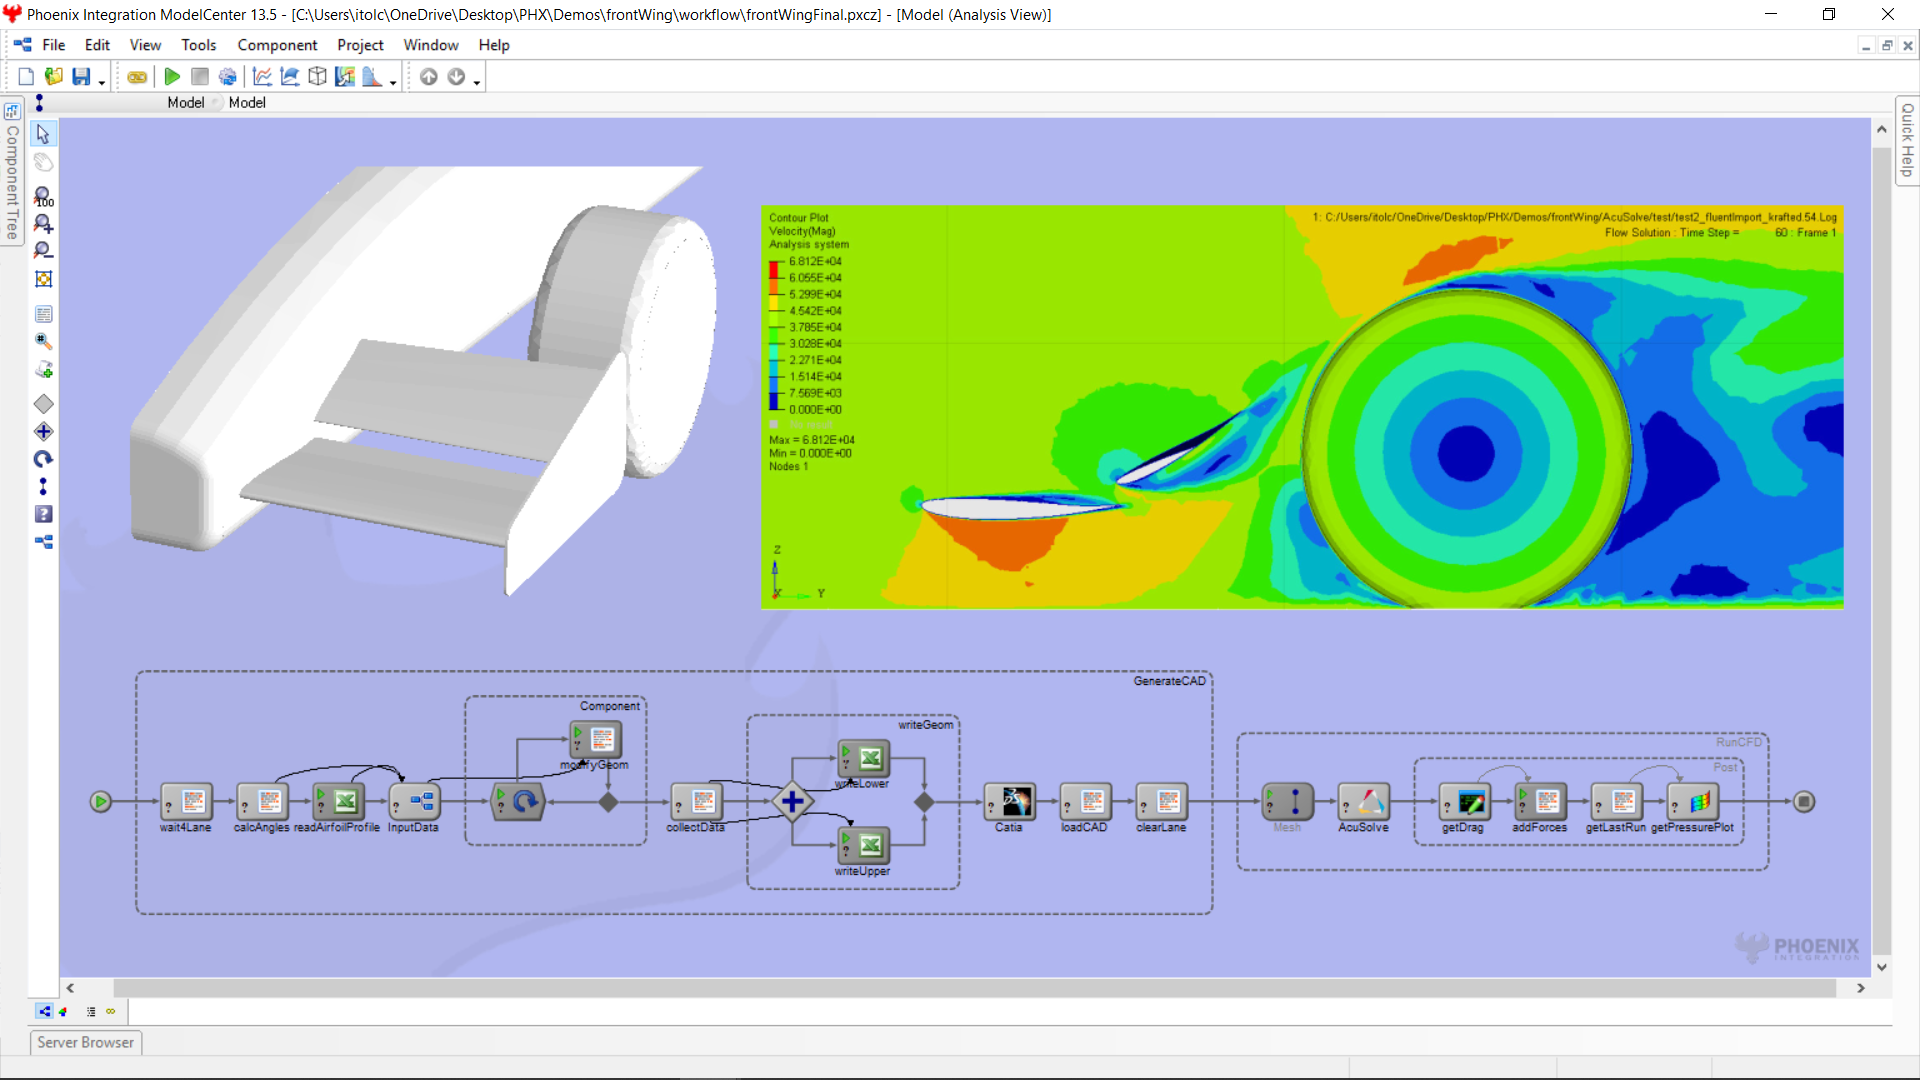The height and width of the screenshot is (1080, 1920).
Task: Click the horizontal scrollbar track
Action: [975, 988]
